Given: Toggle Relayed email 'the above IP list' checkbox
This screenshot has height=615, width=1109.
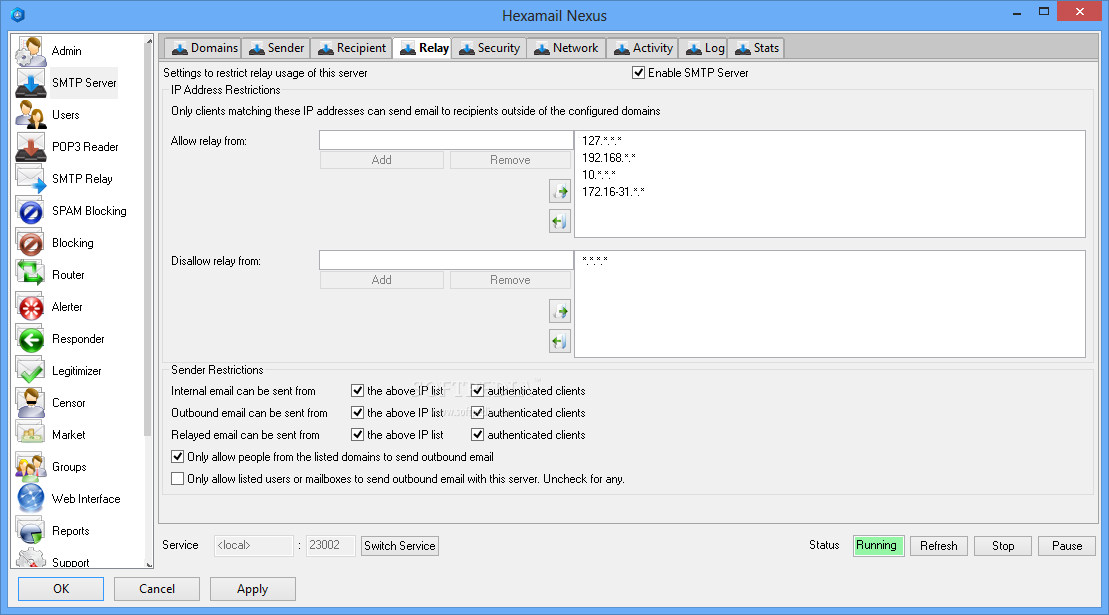Looking at the screenshot, I should tap(357, 435).
